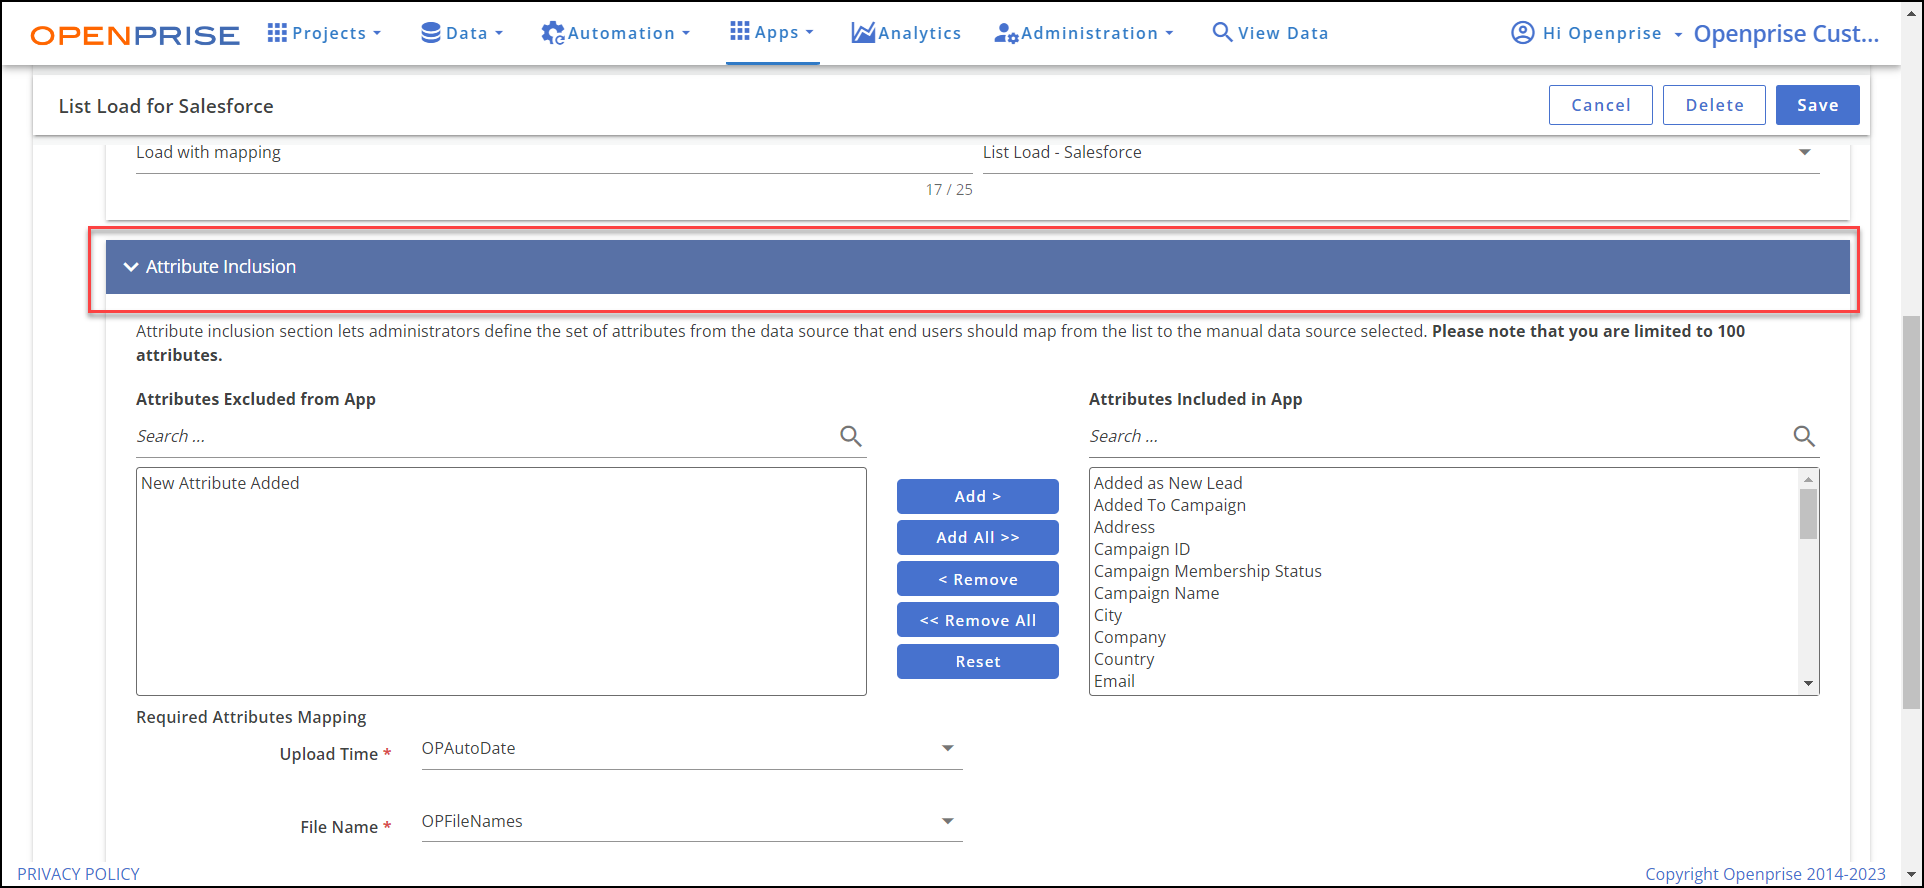
Task: Select Added as New Lead attribute
Action: tap(1168, 483)
